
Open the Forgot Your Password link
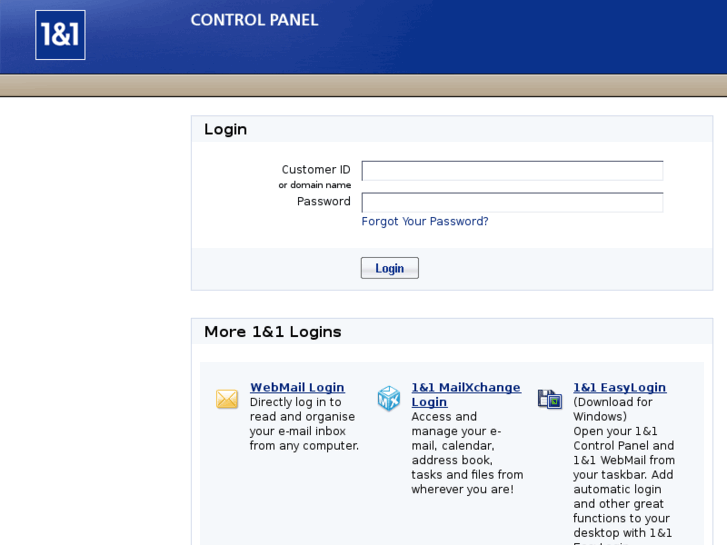[425, 221]
